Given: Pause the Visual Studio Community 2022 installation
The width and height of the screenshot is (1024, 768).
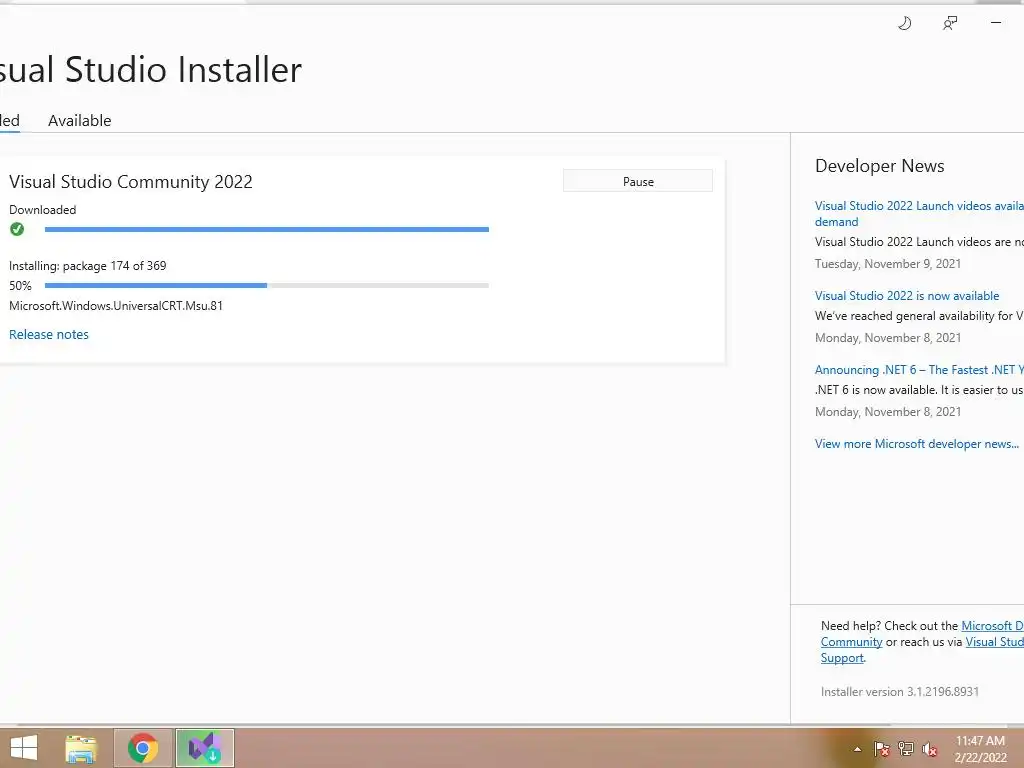Looking at the screenshot, I should pyautogui.click(x=638, y=182).
